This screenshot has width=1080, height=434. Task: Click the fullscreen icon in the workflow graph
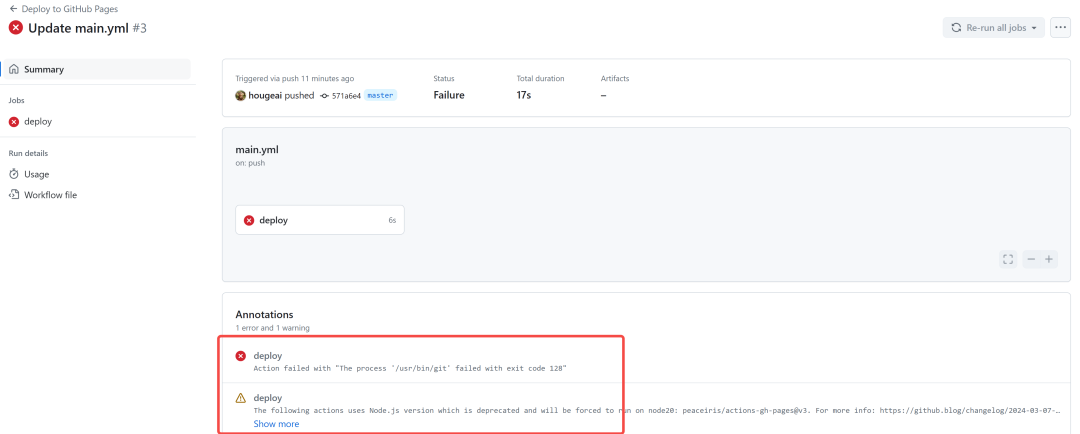[x=1007, y=259]
